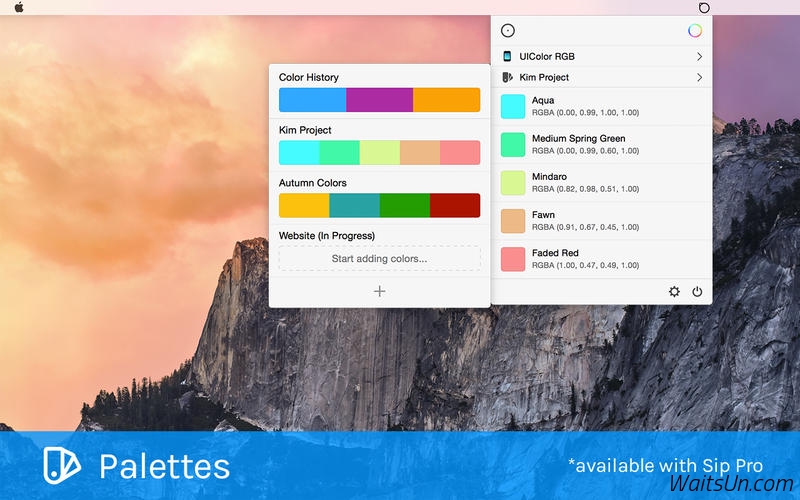Image resolution: width=800 pixels, height=500 pixels.
Task: Click the palette icon beside Kim Project
Action: (507, 77)
